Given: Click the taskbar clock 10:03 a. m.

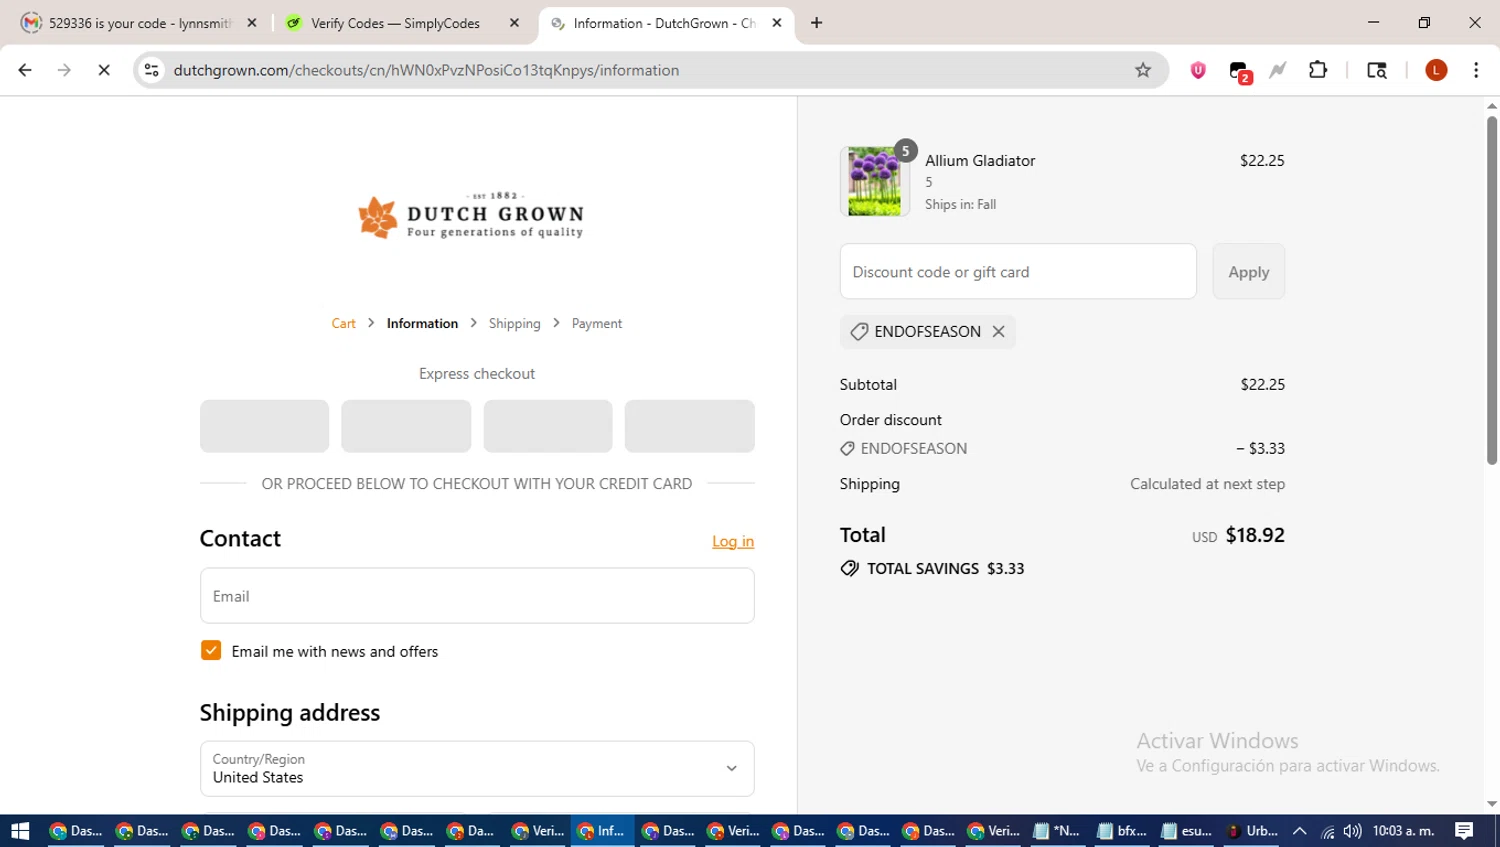Looking at the screenshot, I should pyautogui.click(x=1403, y=831).
